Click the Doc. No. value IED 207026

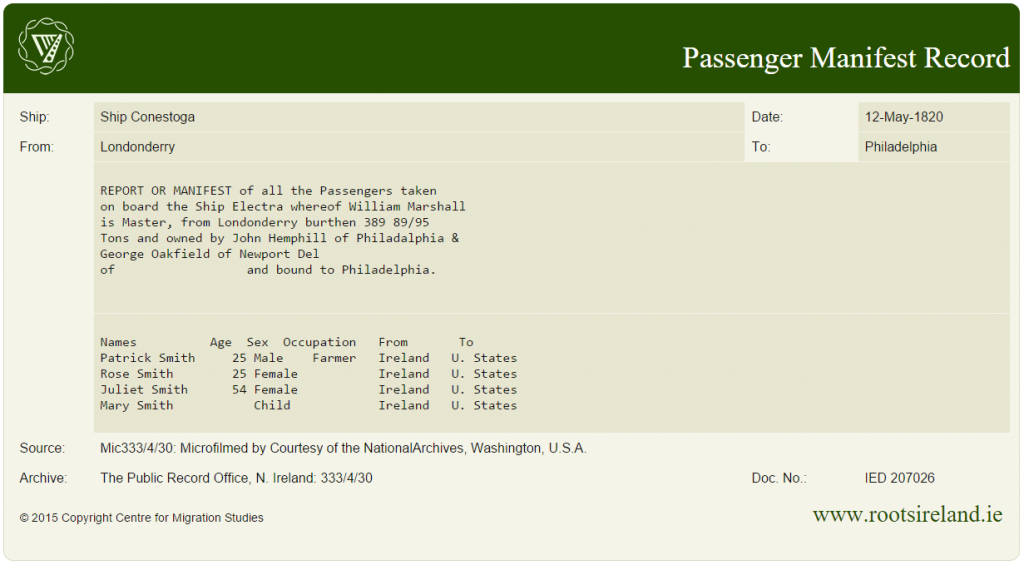pos(899,478)
